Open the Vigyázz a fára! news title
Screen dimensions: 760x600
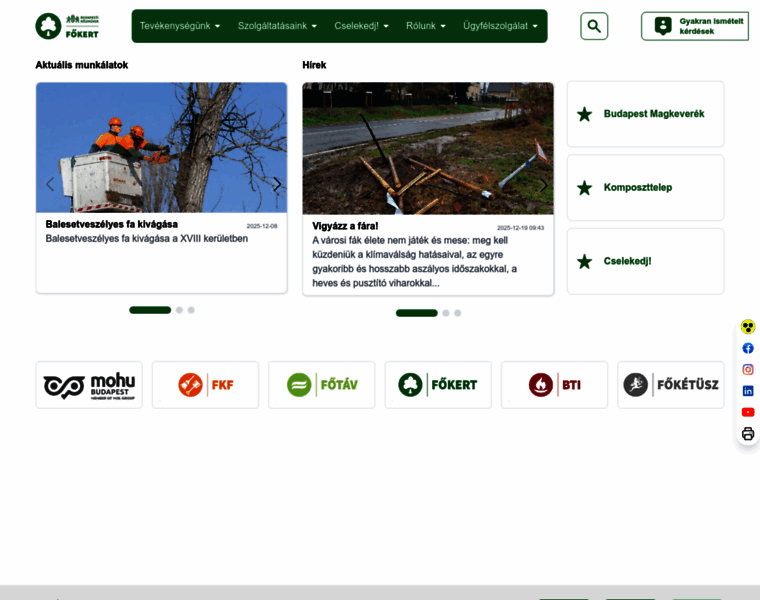(x=345, y=226)
